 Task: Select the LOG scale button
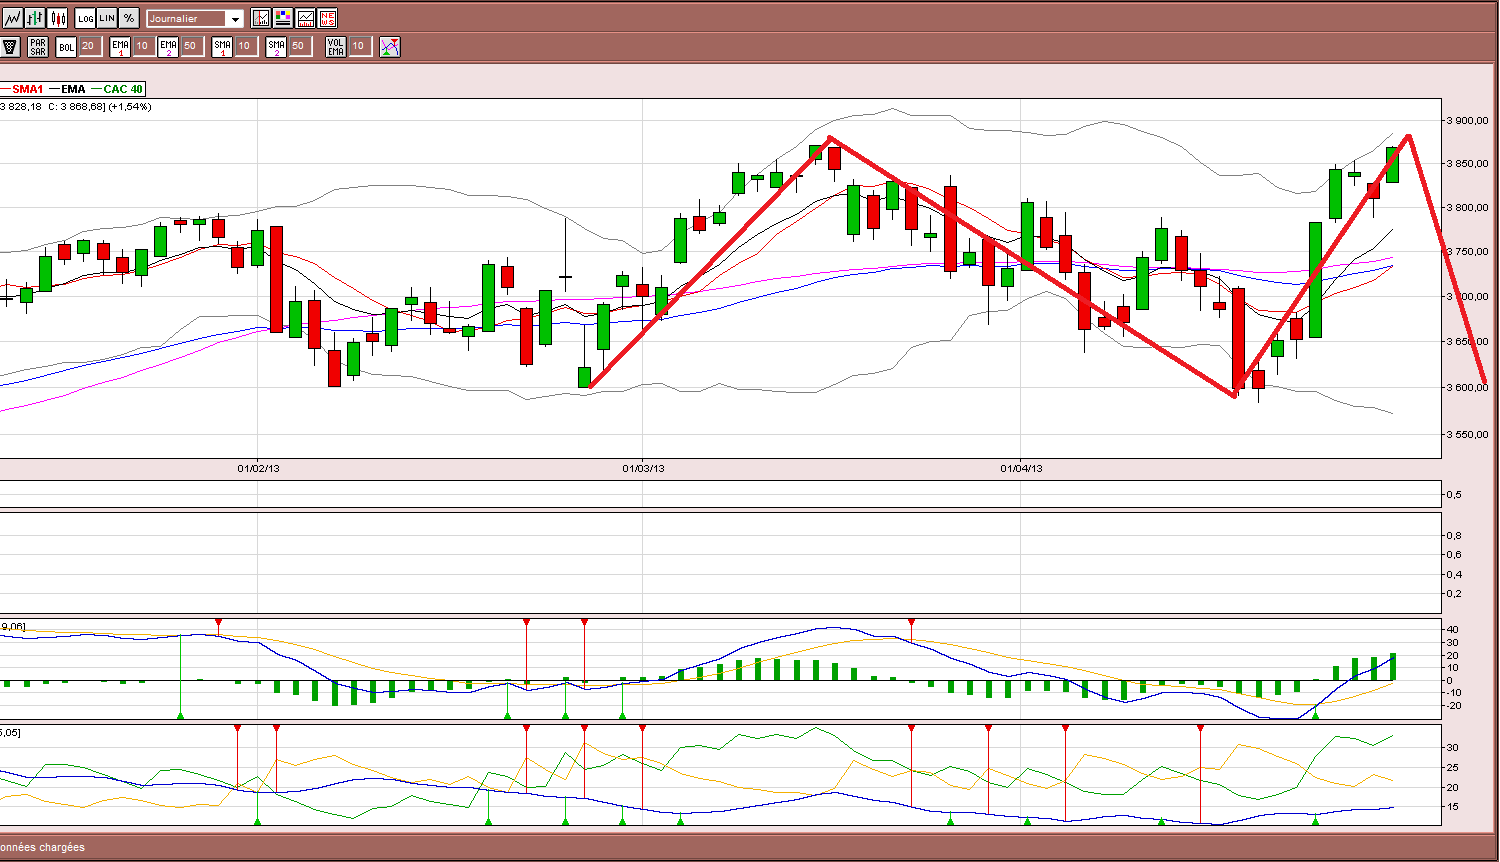(x=85, y=18)
